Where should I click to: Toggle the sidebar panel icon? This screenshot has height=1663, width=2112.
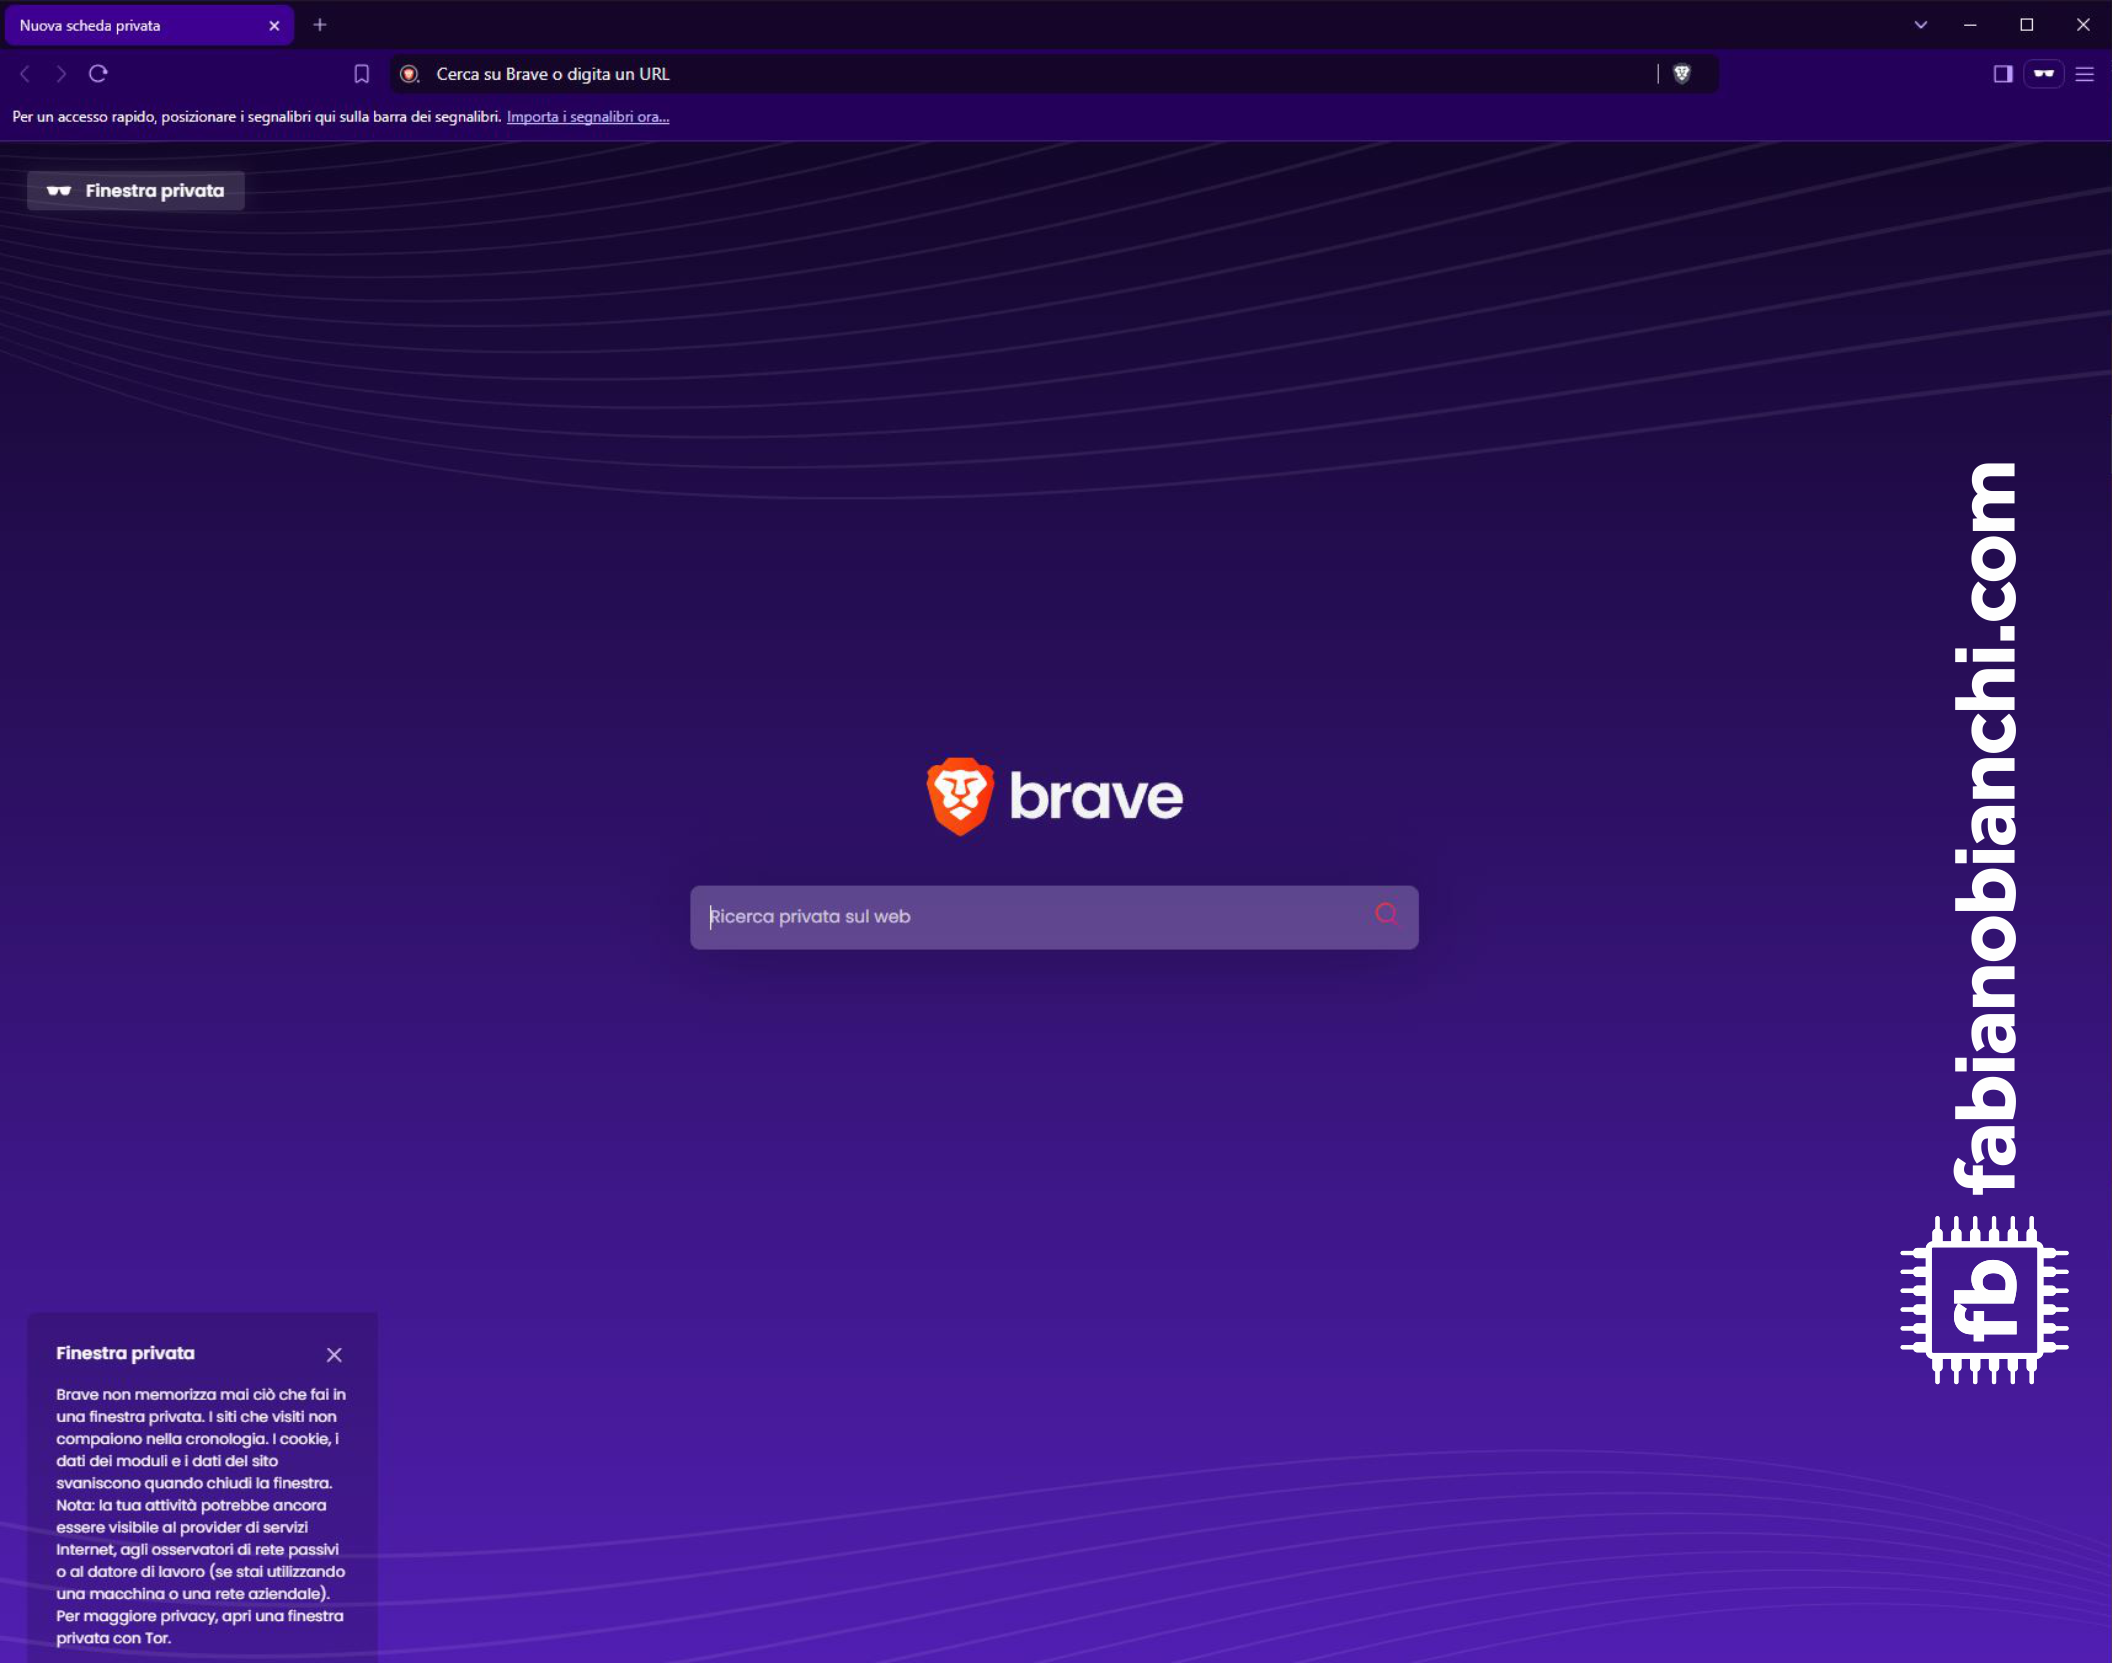point(2002,74)
